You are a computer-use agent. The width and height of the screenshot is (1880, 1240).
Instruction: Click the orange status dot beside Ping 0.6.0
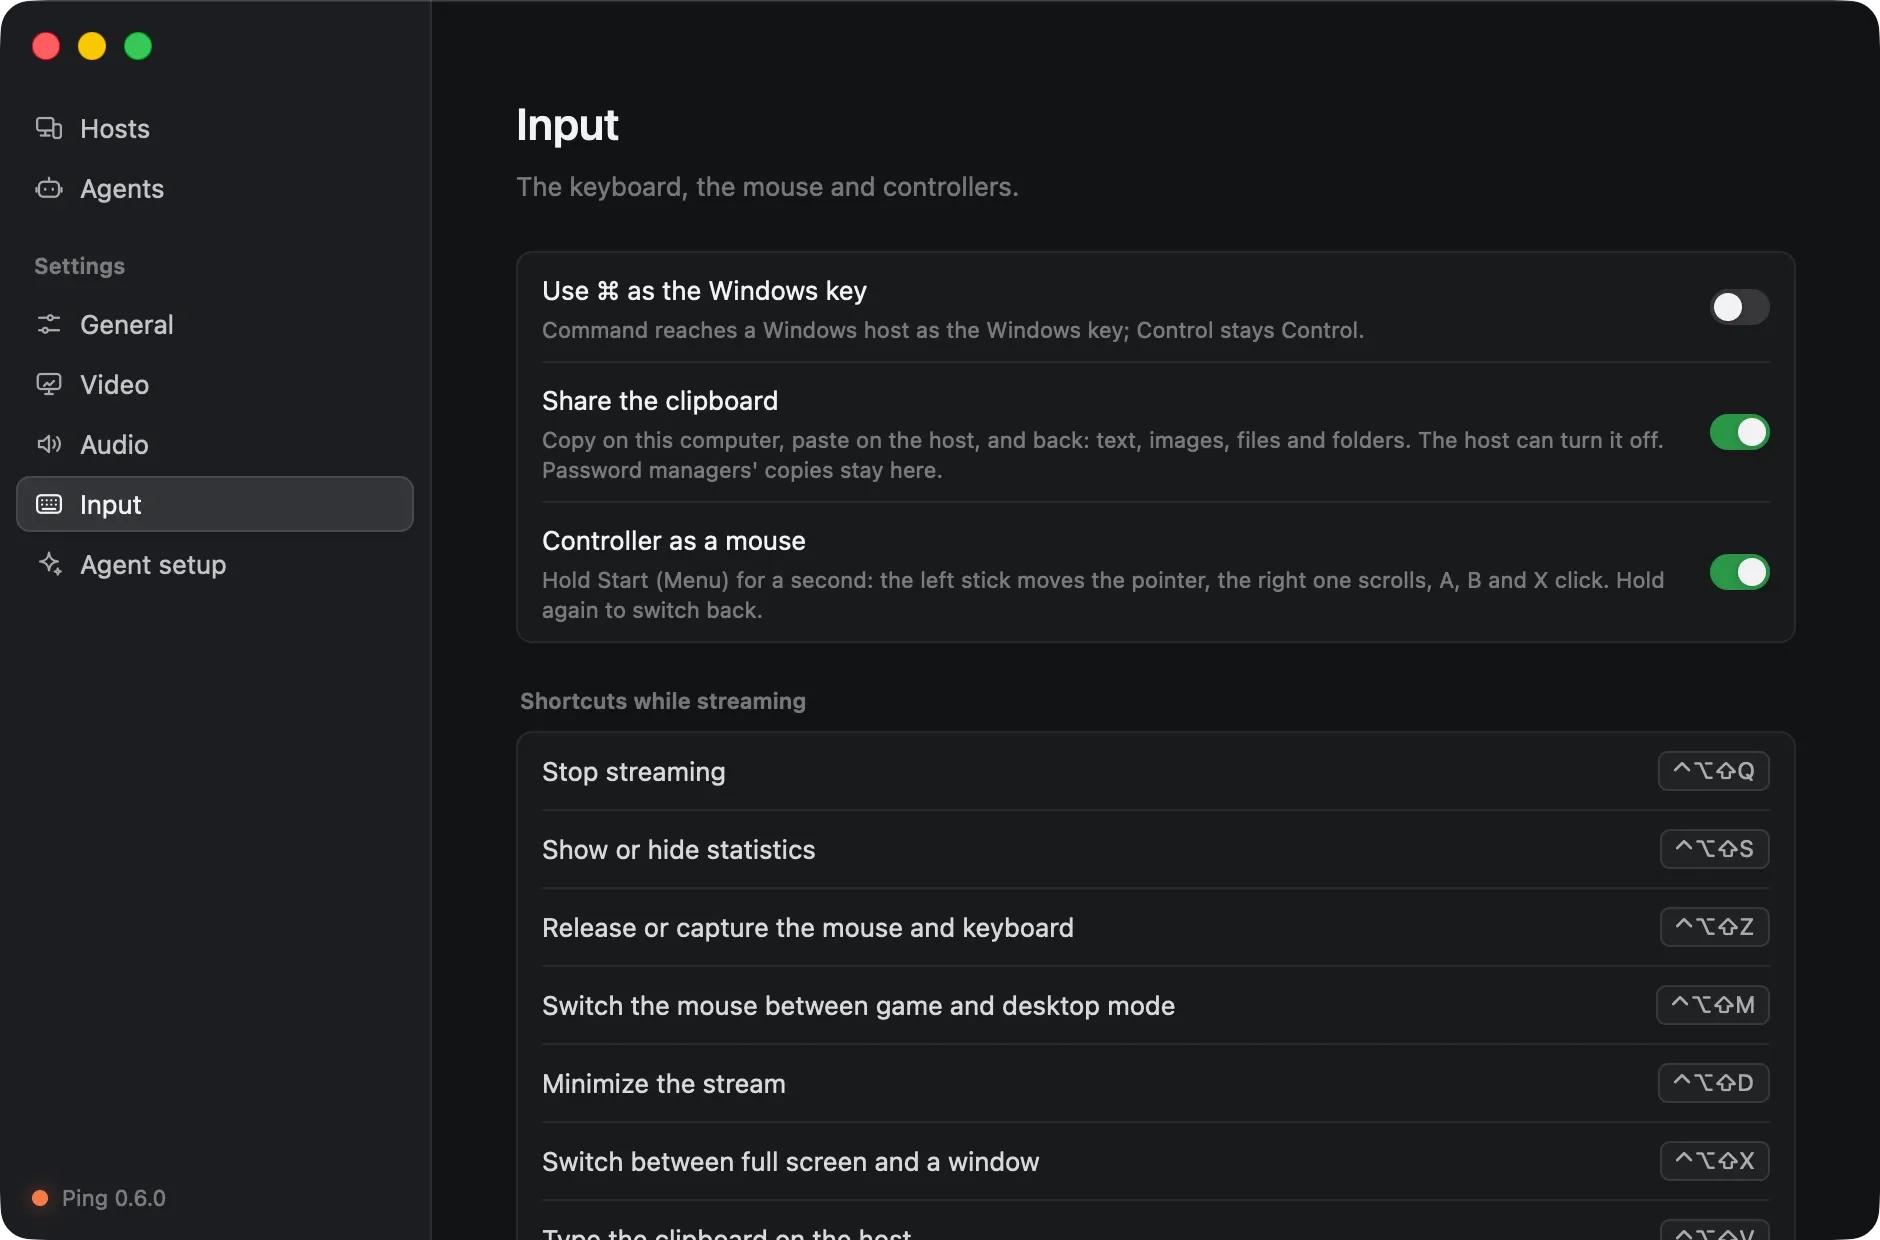tap(40, 1198)
